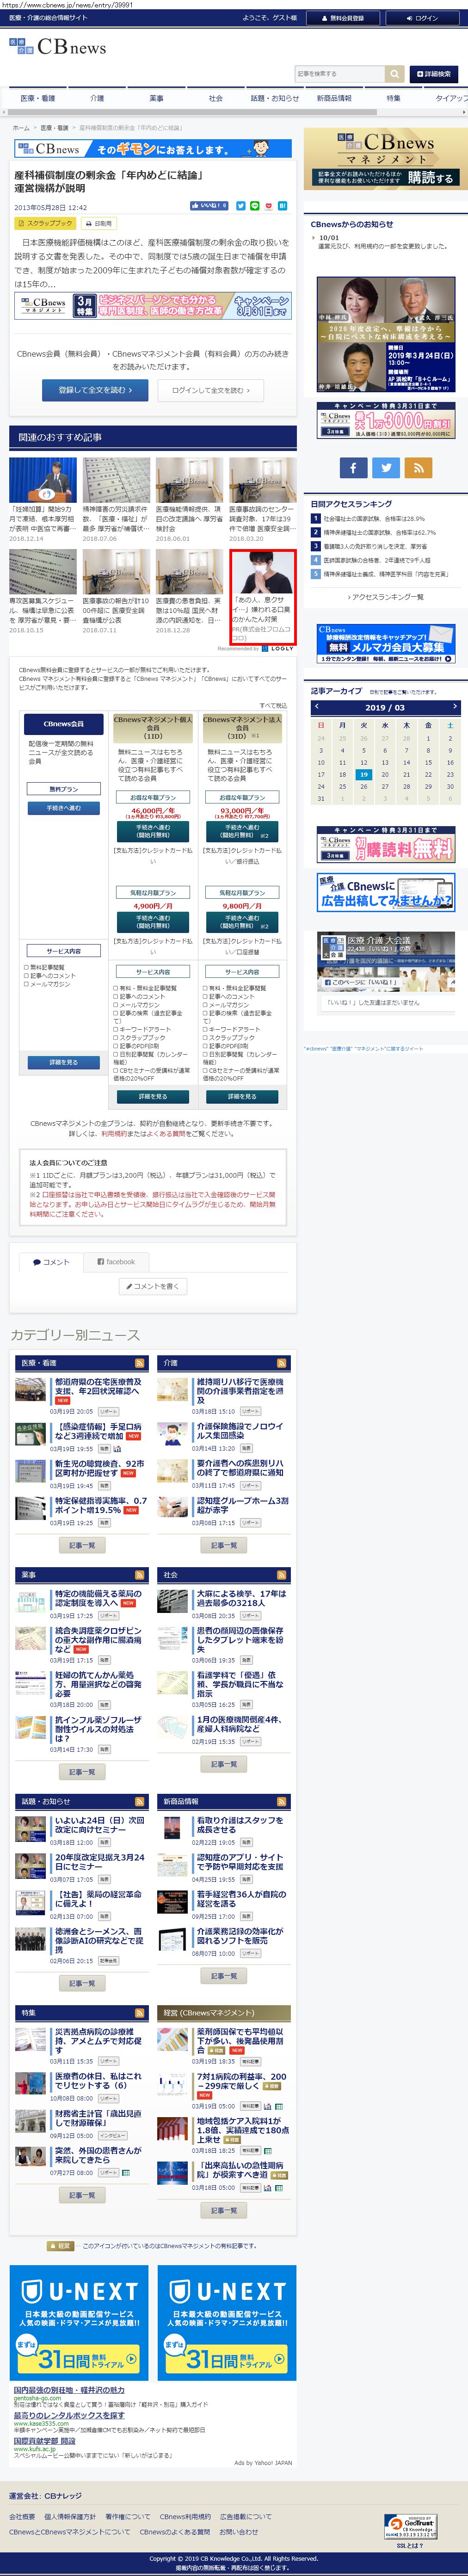Select date 19 in the archive calendar
The image size is (468, 2576).
(363, 774)
